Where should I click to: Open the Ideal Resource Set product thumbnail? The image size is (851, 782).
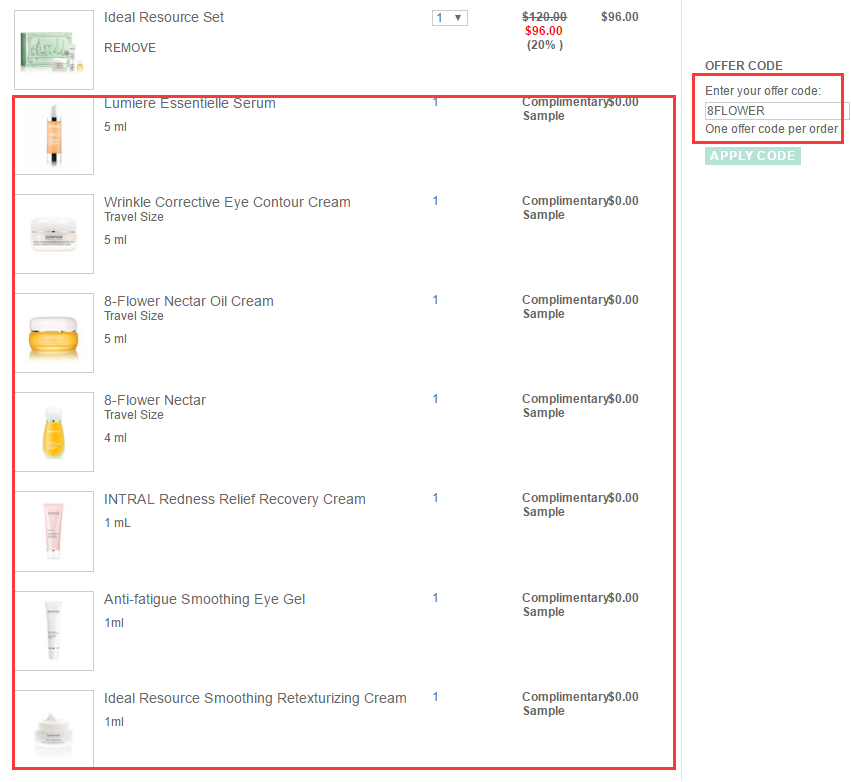[x=54, y=50]
